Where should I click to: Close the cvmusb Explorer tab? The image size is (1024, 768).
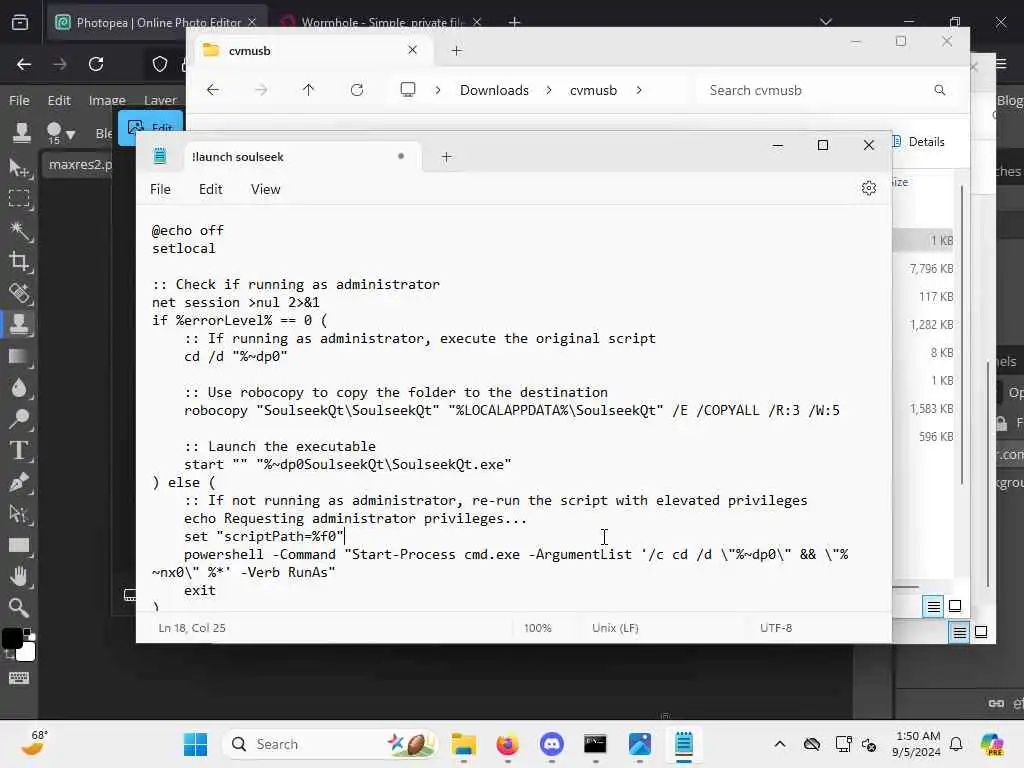[412, 50]
